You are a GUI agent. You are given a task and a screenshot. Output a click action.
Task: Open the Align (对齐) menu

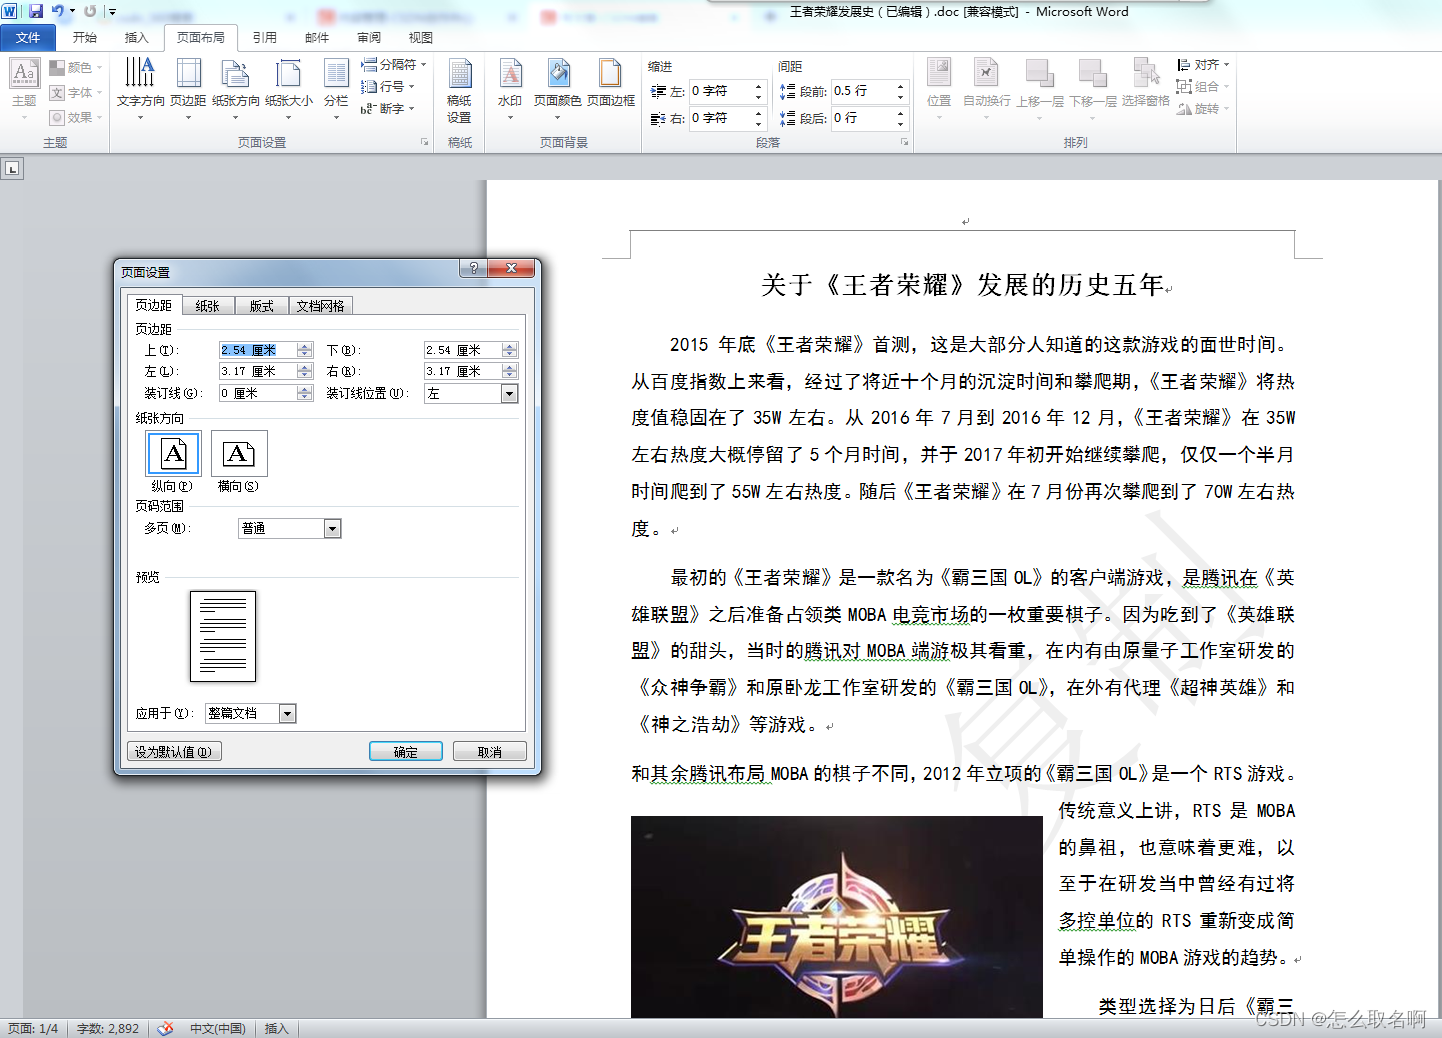click(1203, 64)
